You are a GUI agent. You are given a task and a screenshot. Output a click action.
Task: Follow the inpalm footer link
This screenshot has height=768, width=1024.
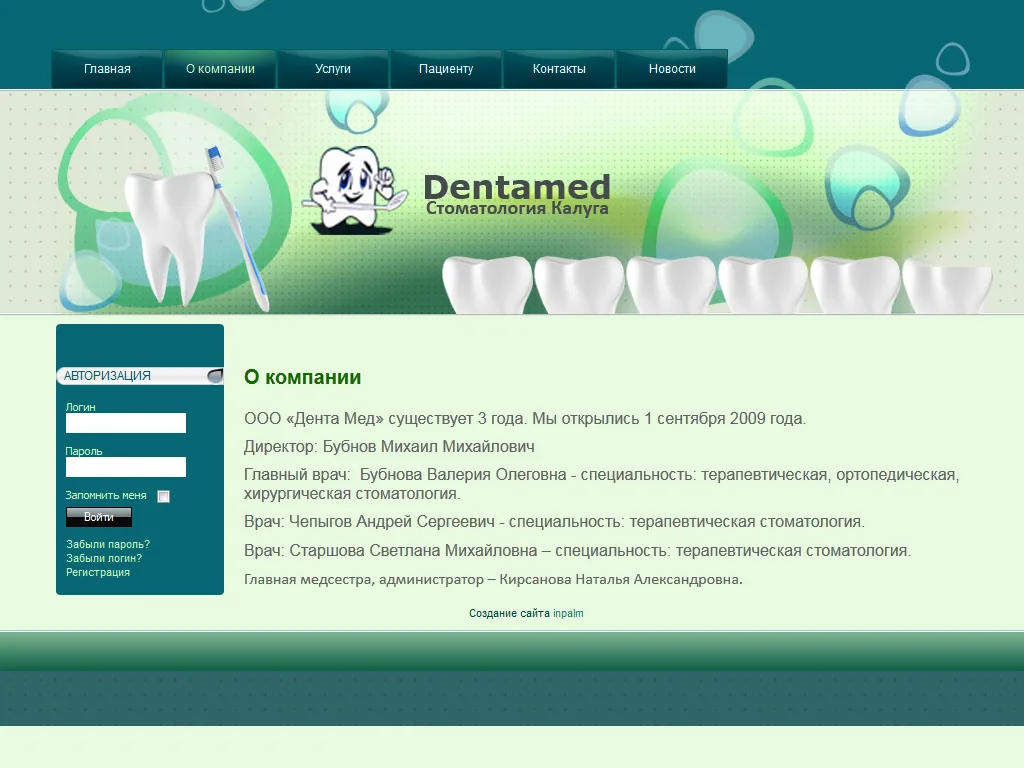pos(568,613)
